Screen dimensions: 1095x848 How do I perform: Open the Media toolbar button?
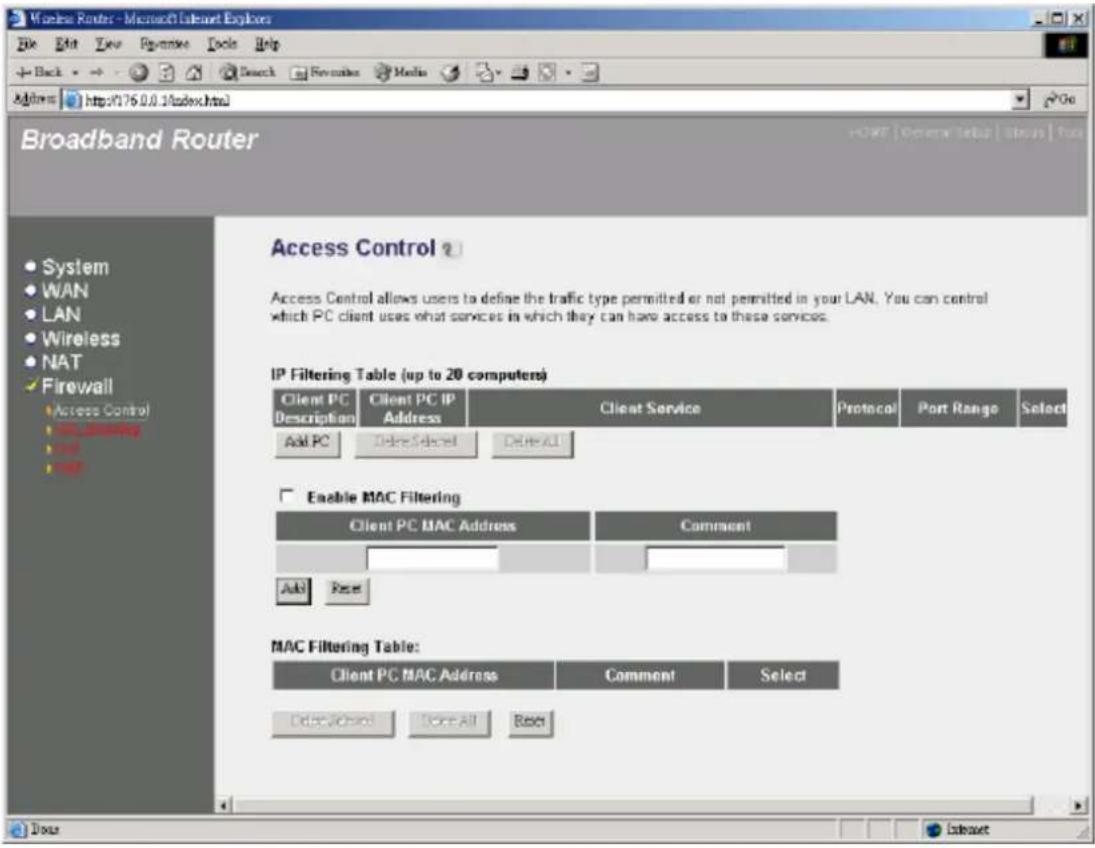point(401,72)
